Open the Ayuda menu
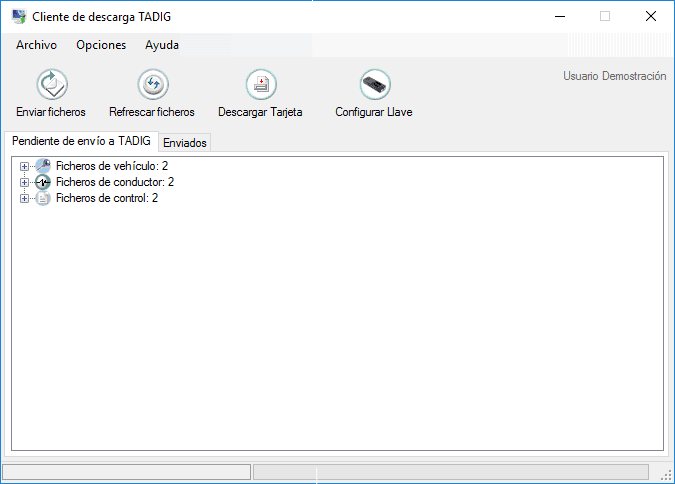Viewport: 675px width, 484px height. coord(162,45)
